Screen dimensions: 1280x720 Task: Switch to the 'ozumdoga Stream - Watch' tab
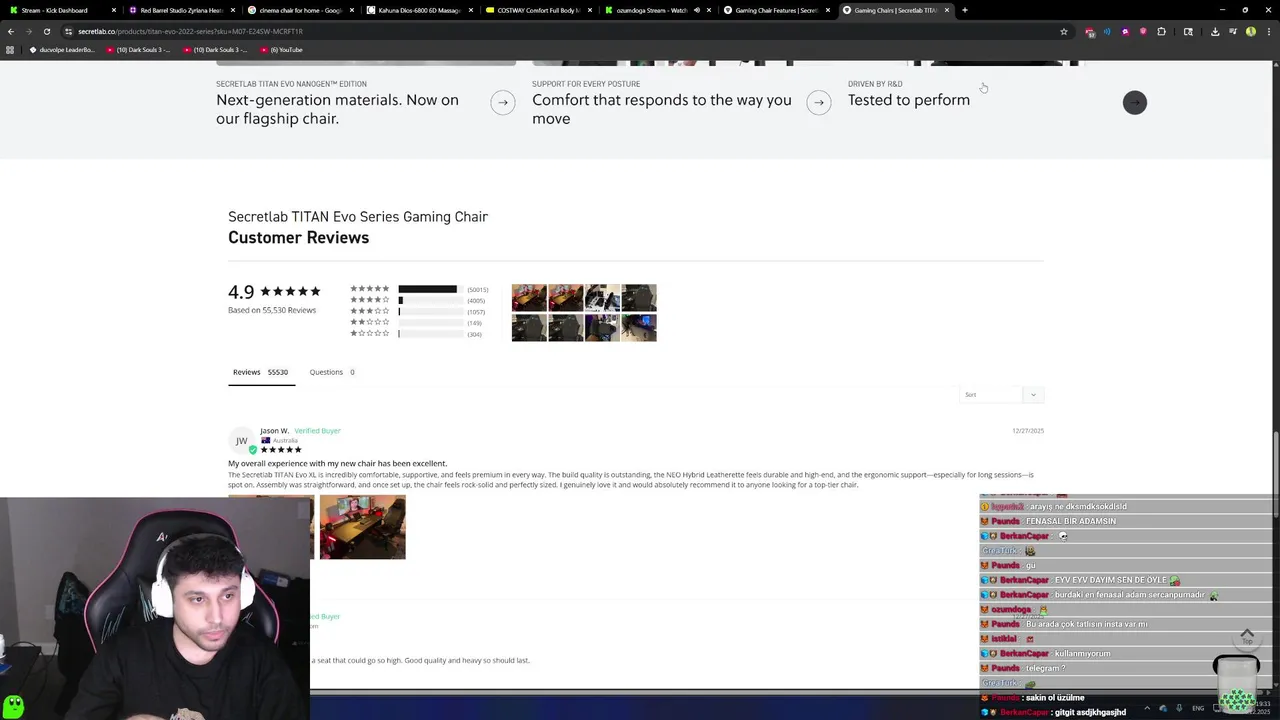[x=656, y=10]
